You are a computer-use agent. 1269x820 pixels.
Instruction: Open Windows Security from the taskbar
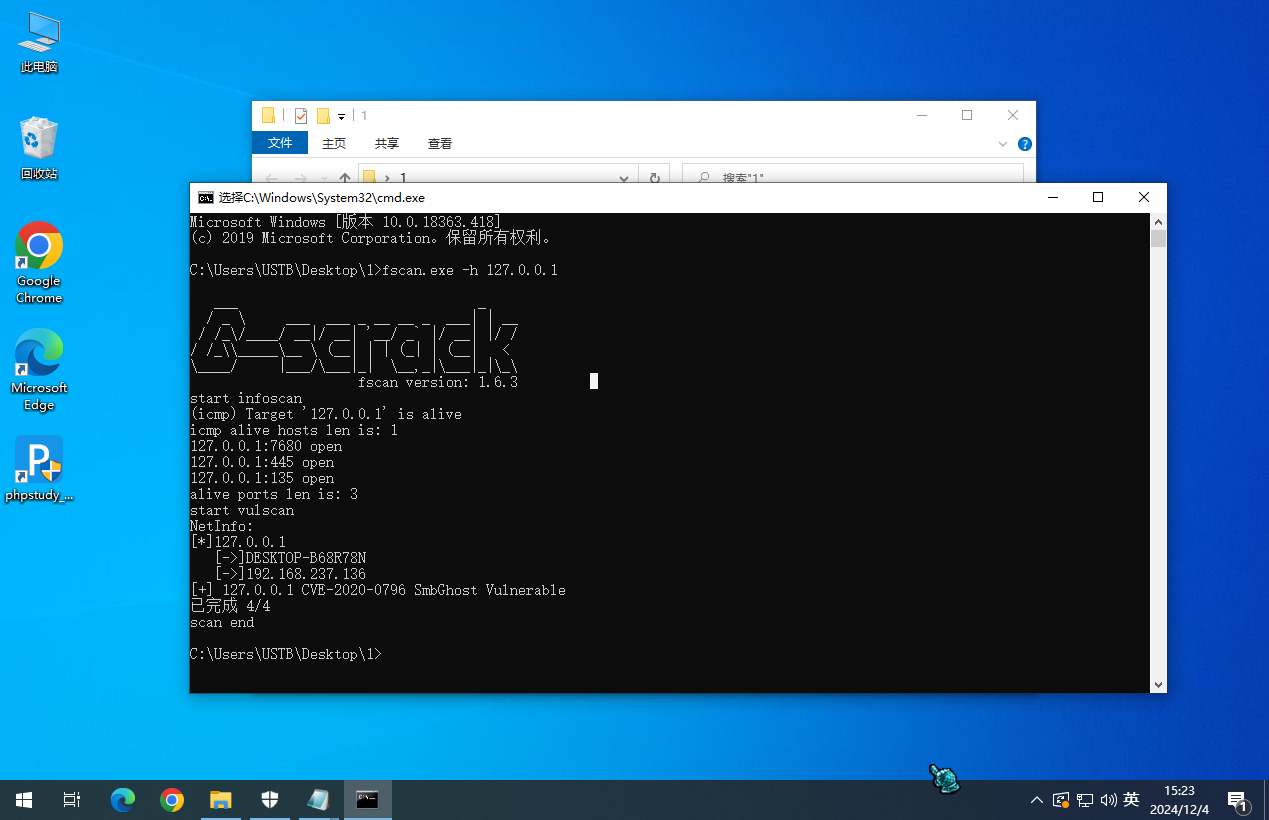[x=270, y=800]
